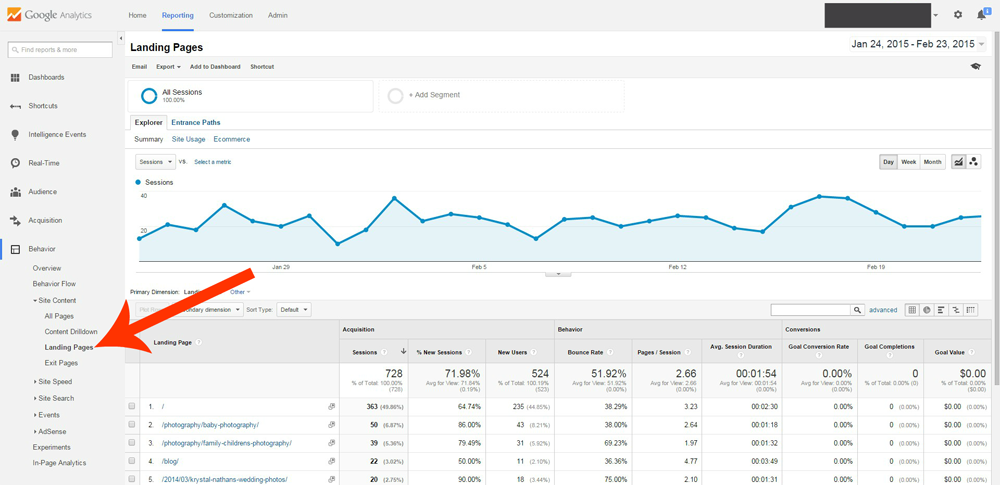
Task: Switch to motion chart icon
Action: coord(973,162)
